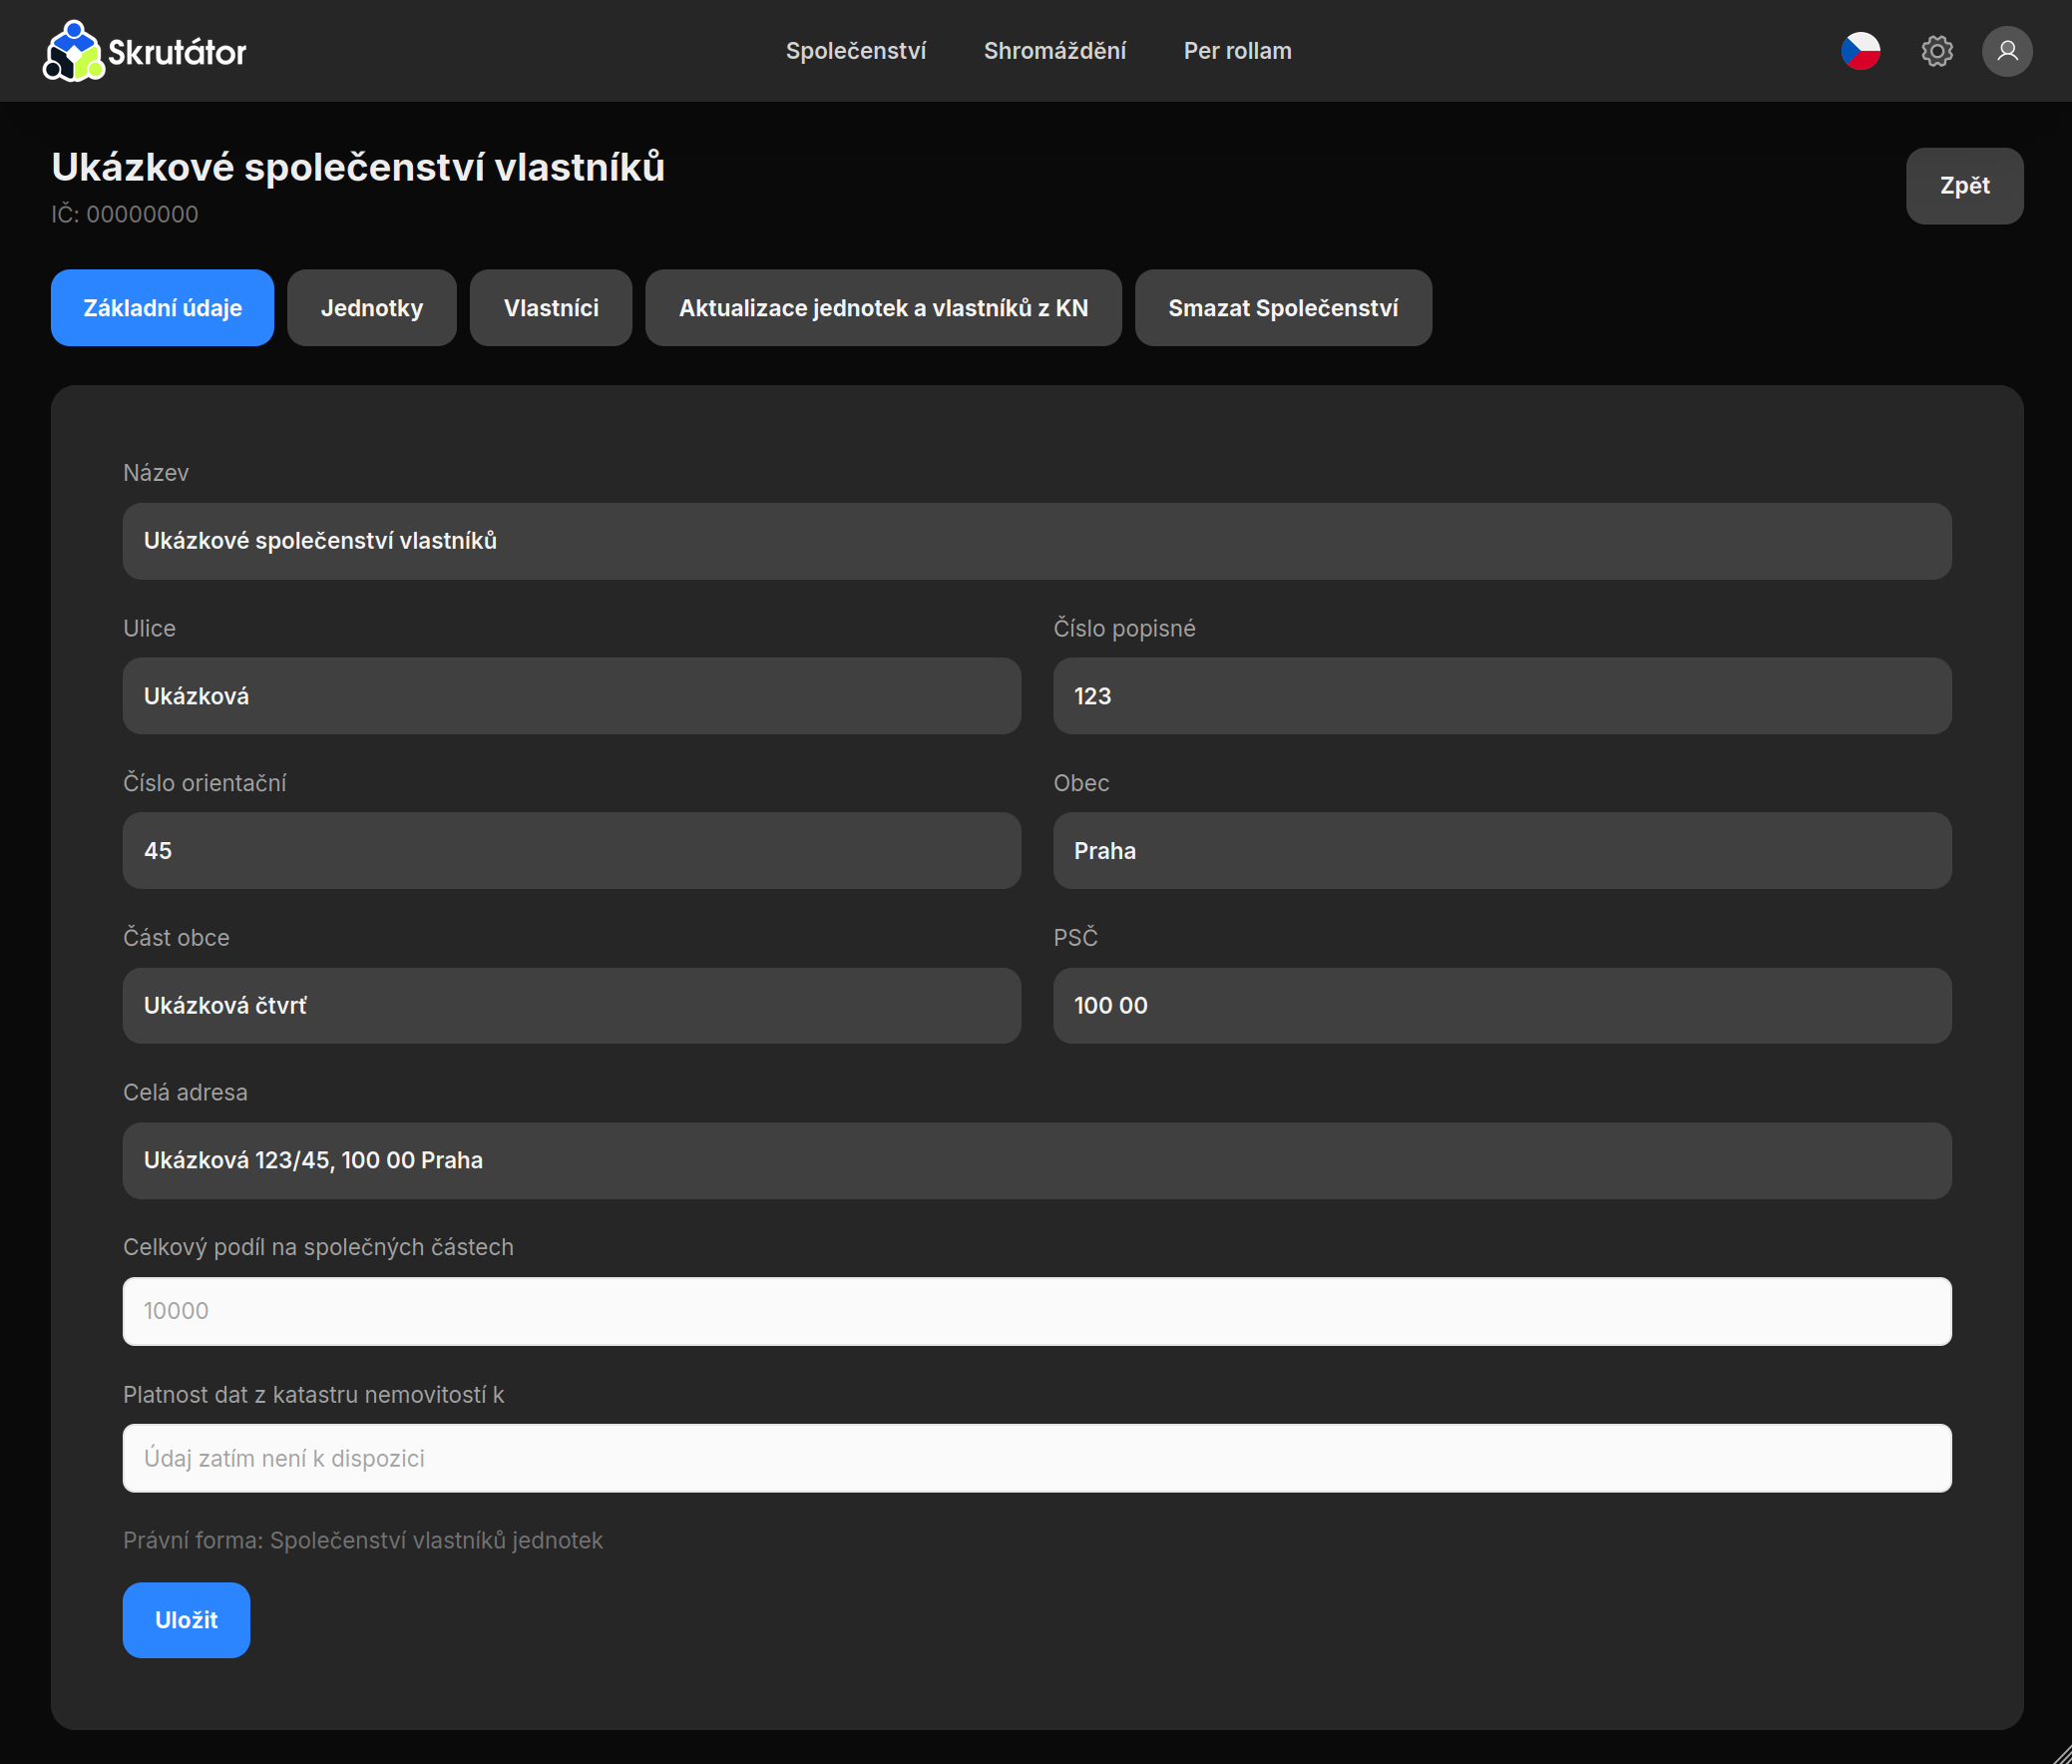
Task: Click the Číslo popisné field with 123
Action: point(1502,696)
